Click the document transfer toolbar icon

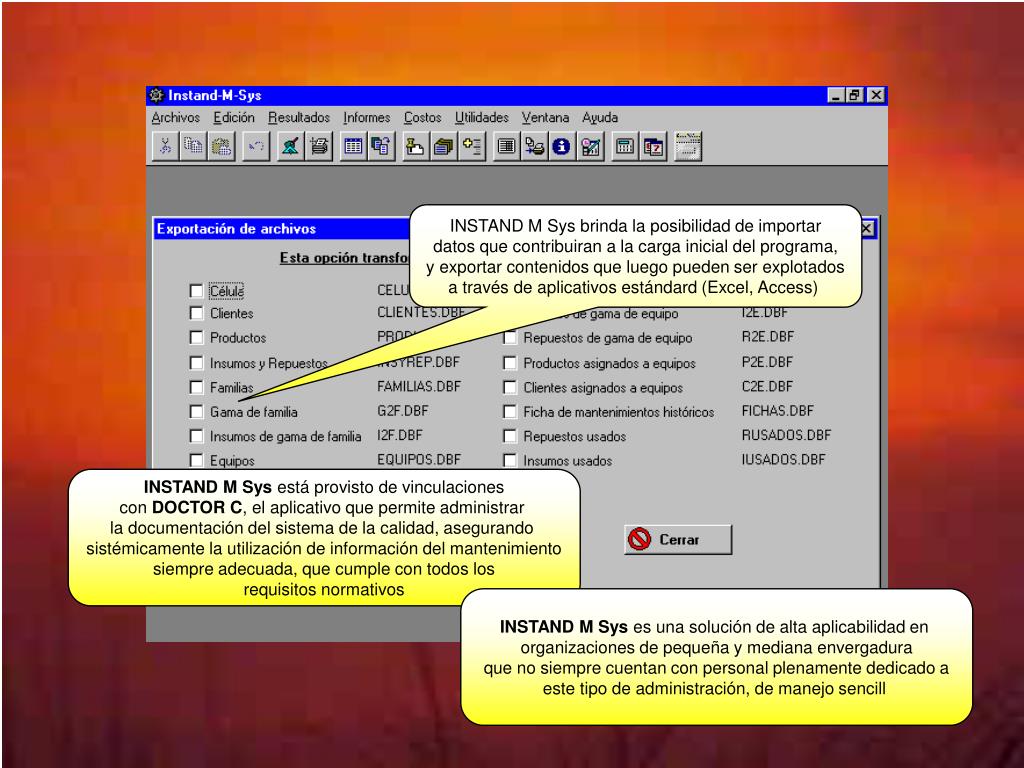click(x=381, y=146)
